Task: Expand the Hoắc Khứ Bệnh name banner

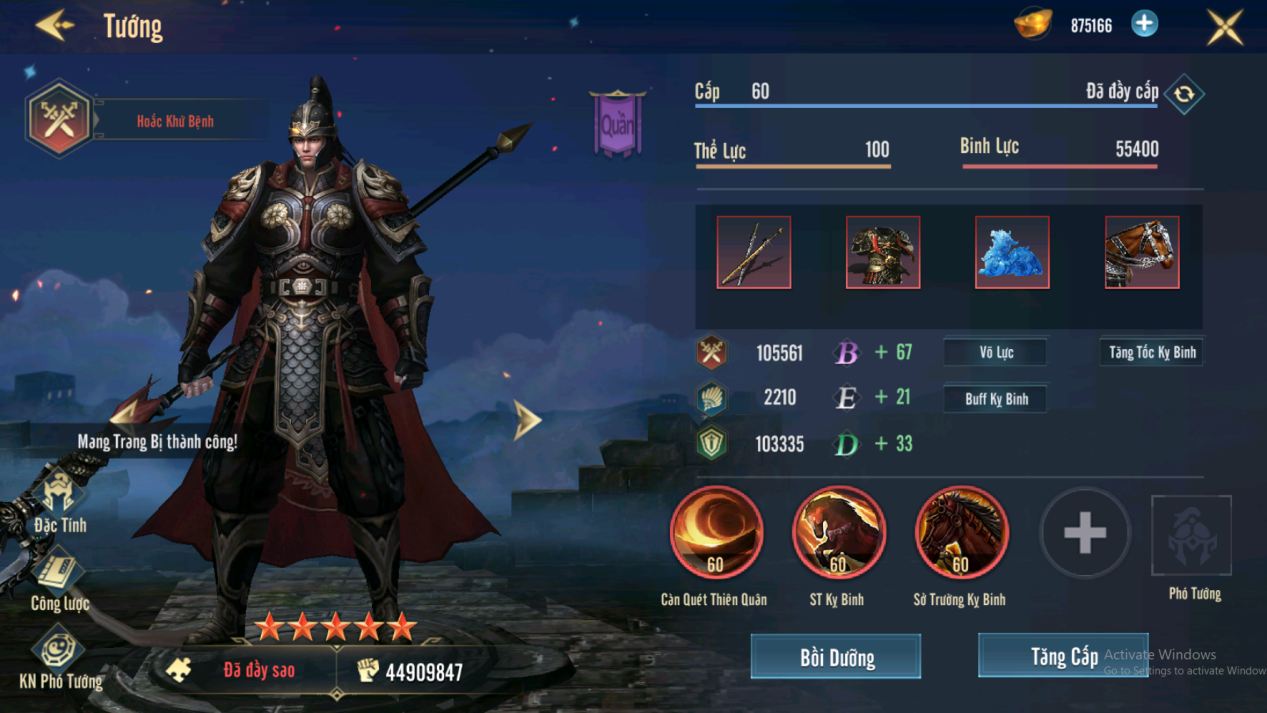Action: click(175, 121)
